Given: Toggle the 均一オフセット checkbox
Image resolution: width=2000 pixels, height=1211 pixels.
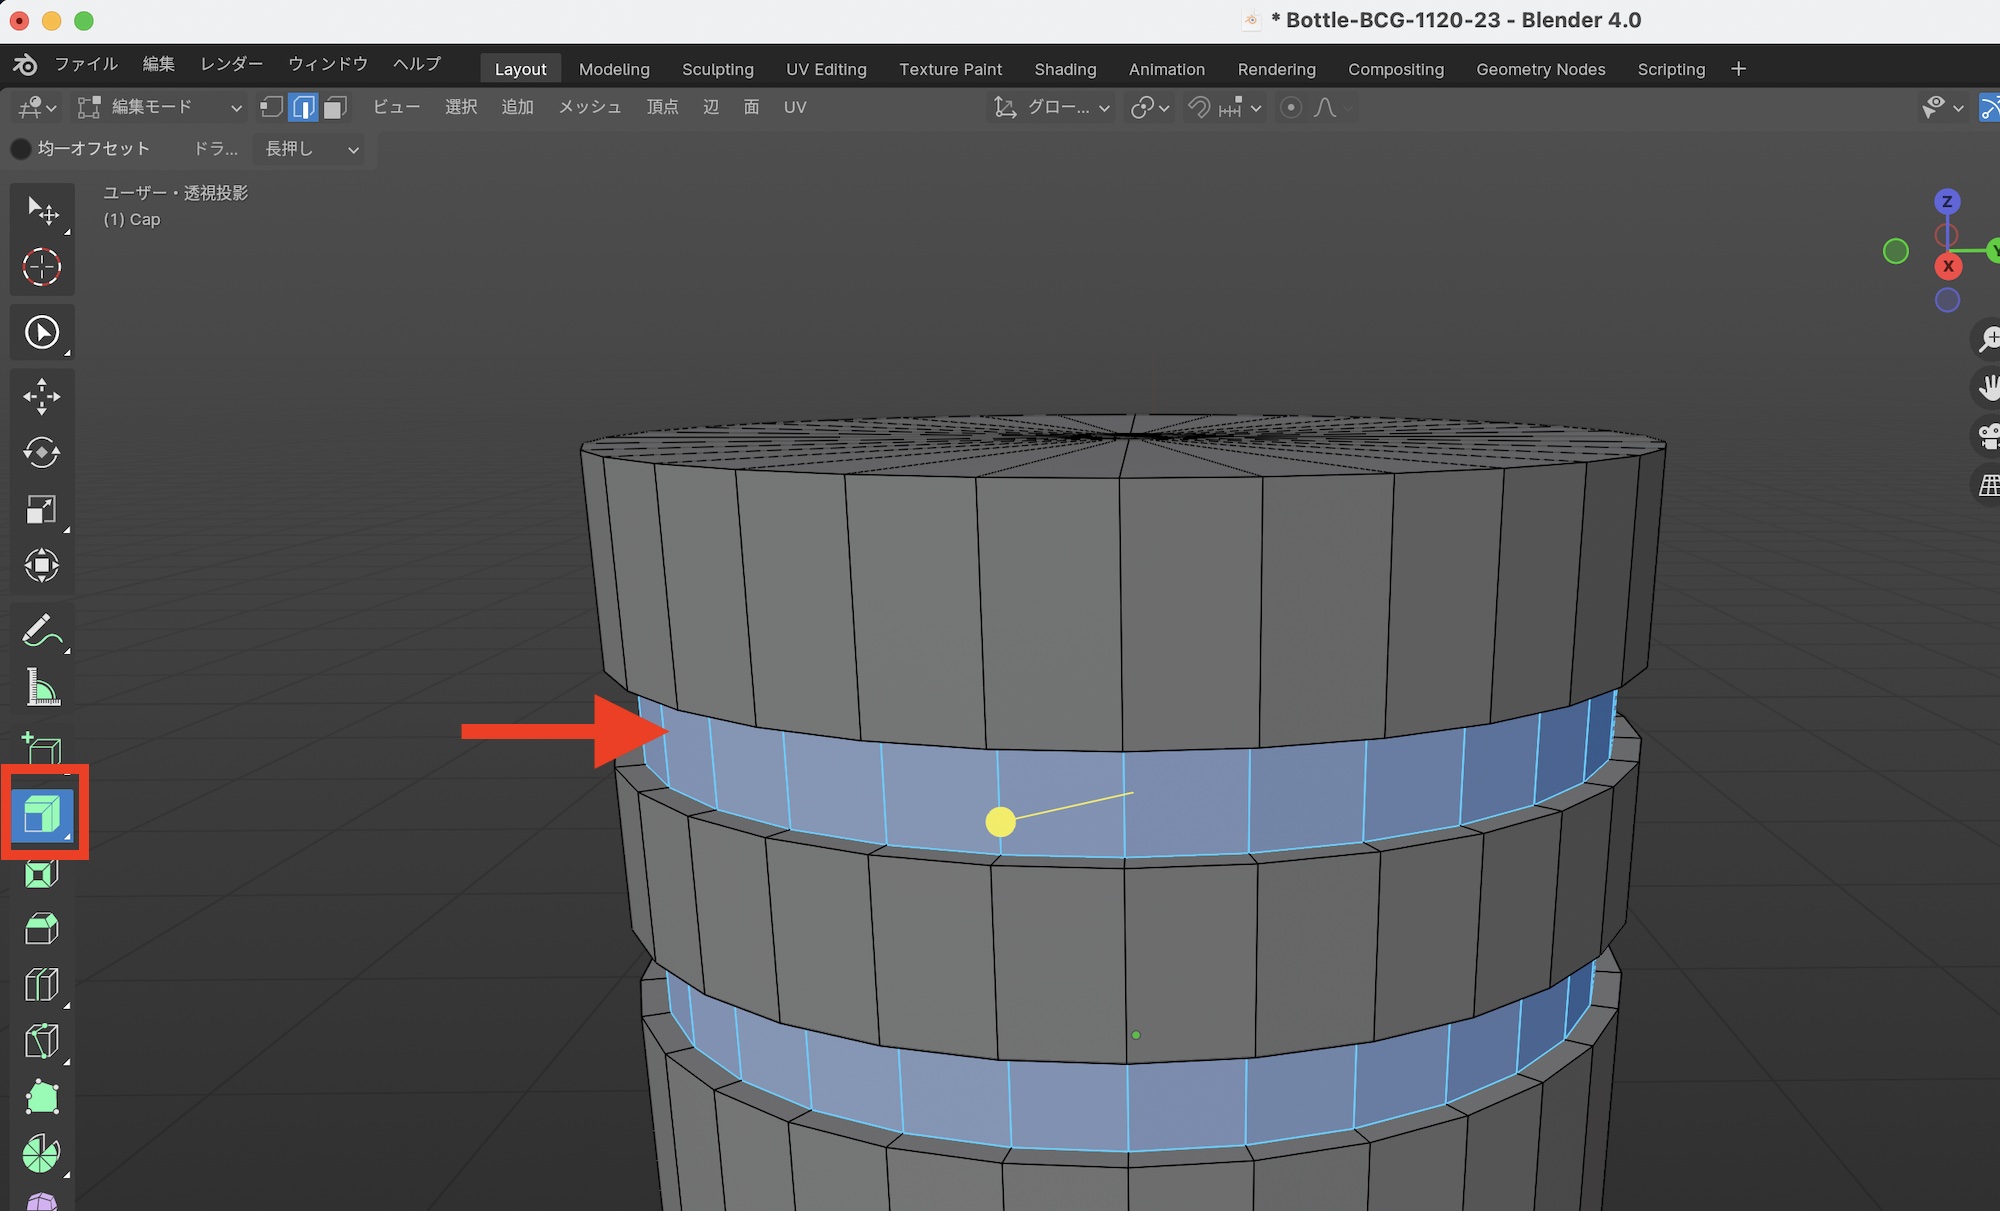Looking at the screenshot, I should (x=21, y=149).
